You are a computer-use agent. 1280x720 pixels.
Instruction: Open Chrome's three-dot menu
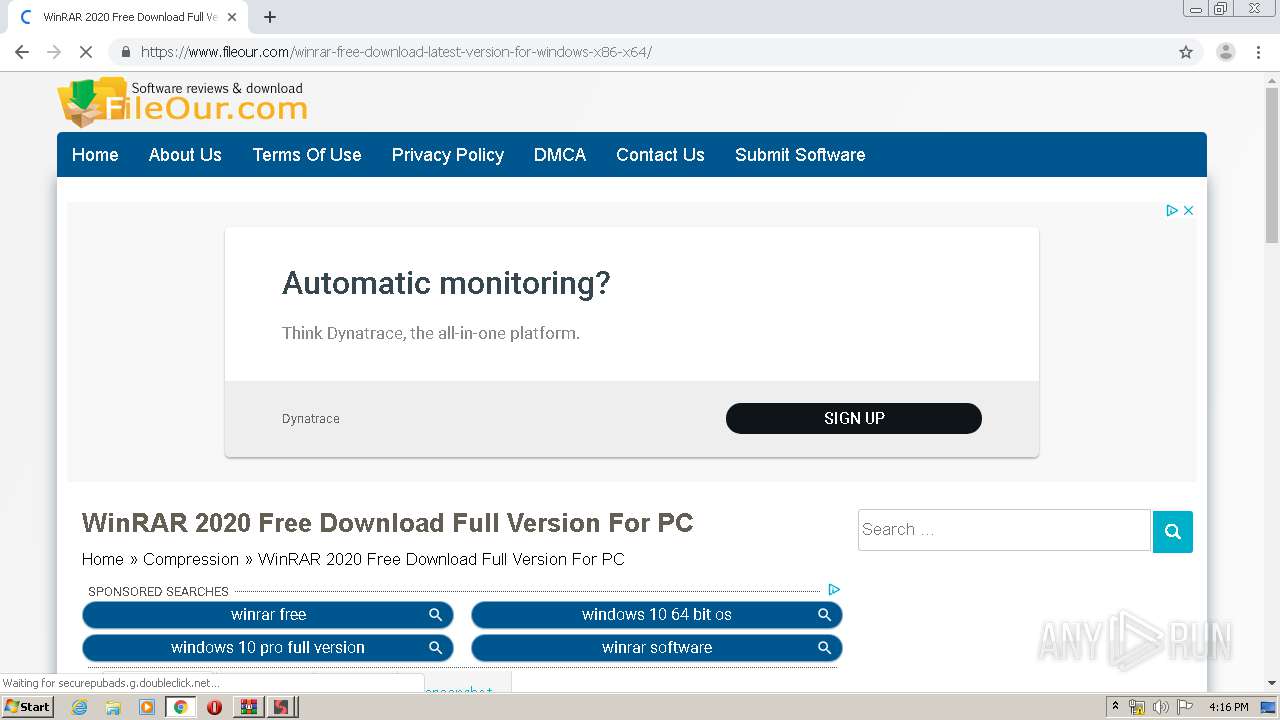(x=1258, y=52)
